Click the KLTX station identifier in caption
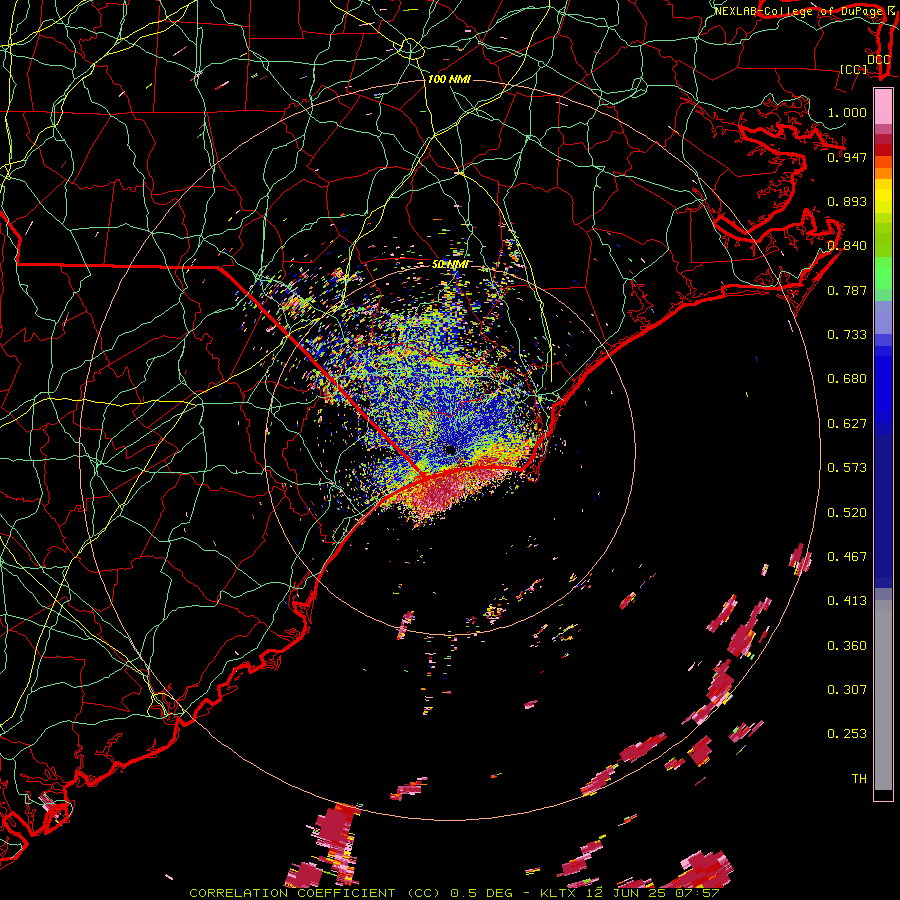The width and height of the screenshot is (900, 900). (x=559, y=893)
